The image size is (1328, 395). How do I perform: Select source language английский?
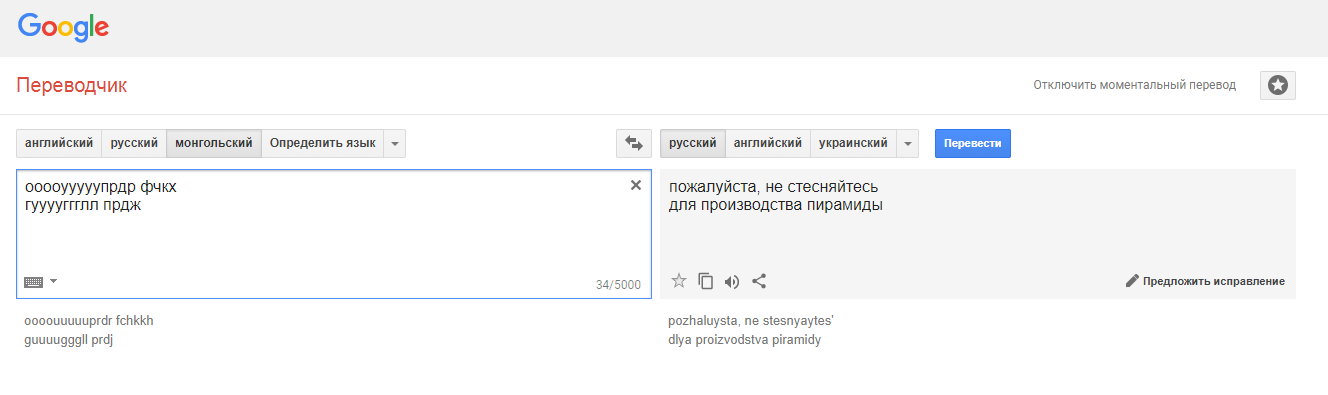coord(59,143)
